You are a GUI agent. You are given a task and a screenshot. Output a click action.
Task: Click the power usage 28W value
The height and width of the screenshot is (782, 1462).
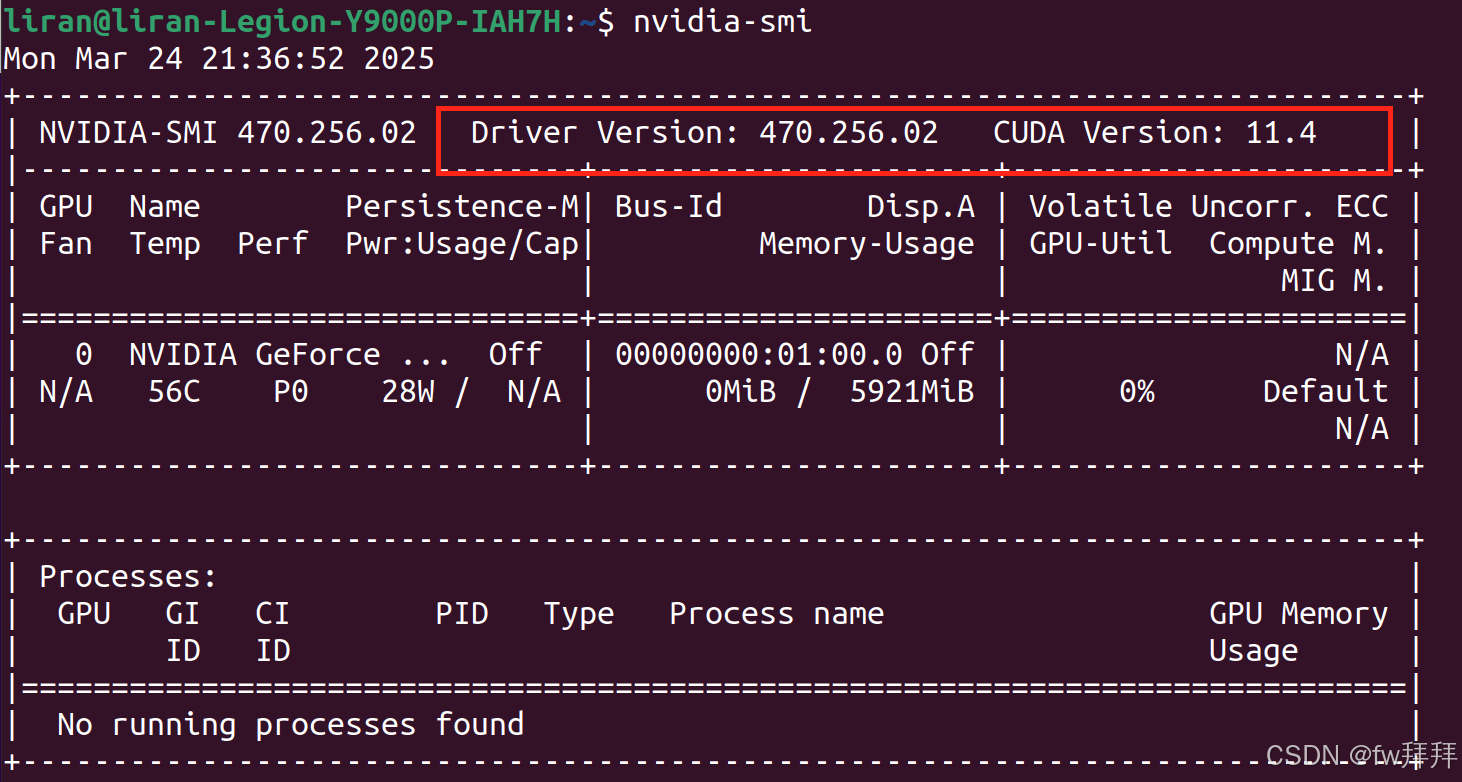coord(409,391)
